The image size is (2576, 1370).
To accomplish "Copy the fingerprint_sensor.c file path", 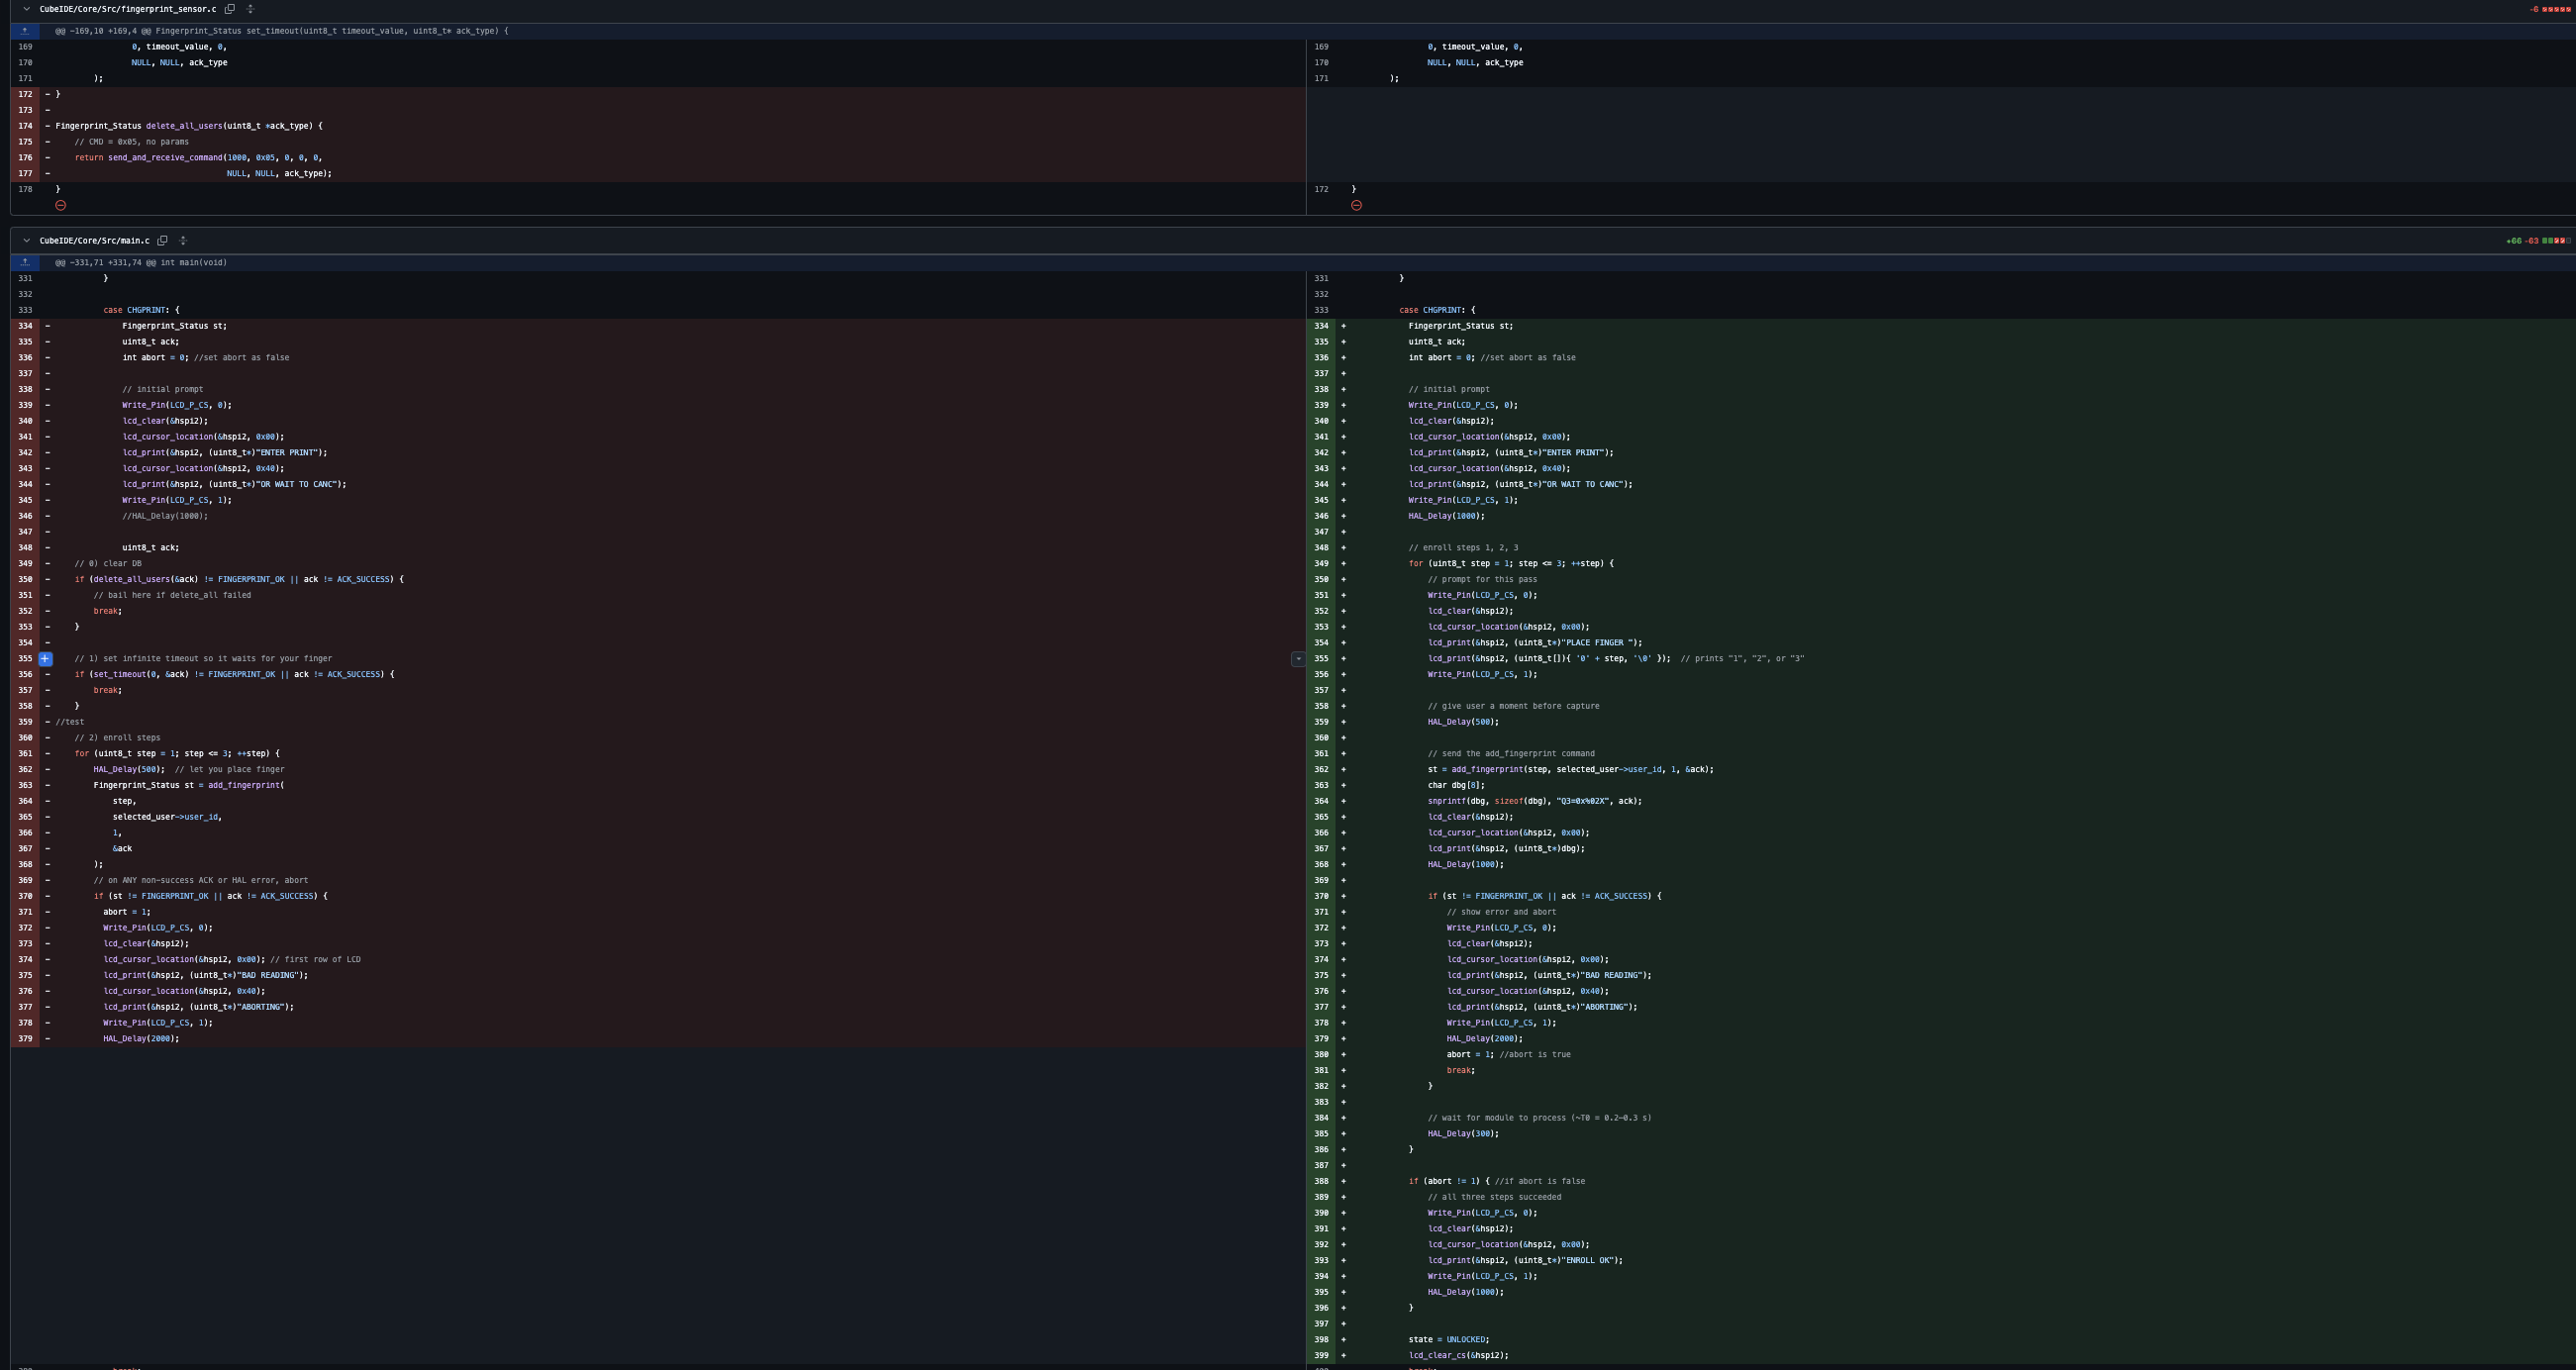I will (x=229, y=9).
